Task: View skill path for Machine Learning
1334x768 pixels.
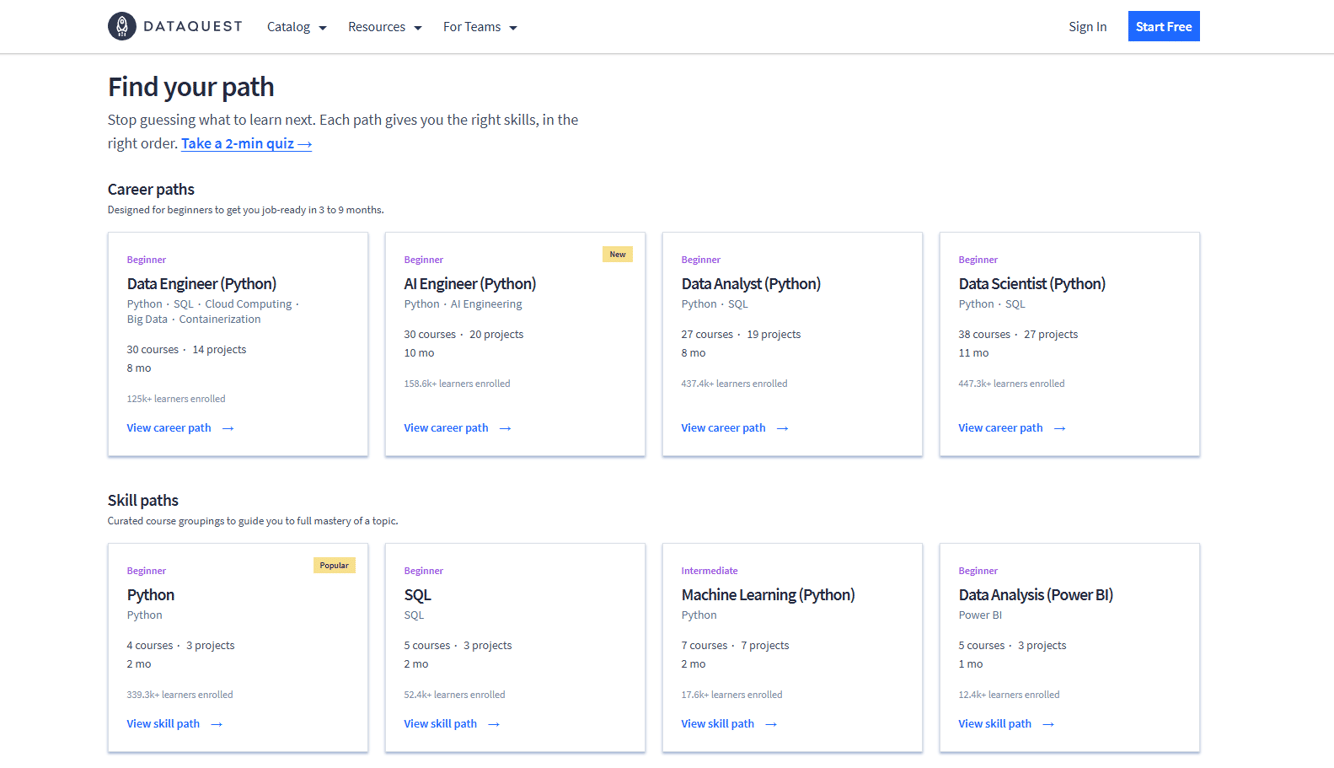Action: pyautogui.click(x=728, y=724)
